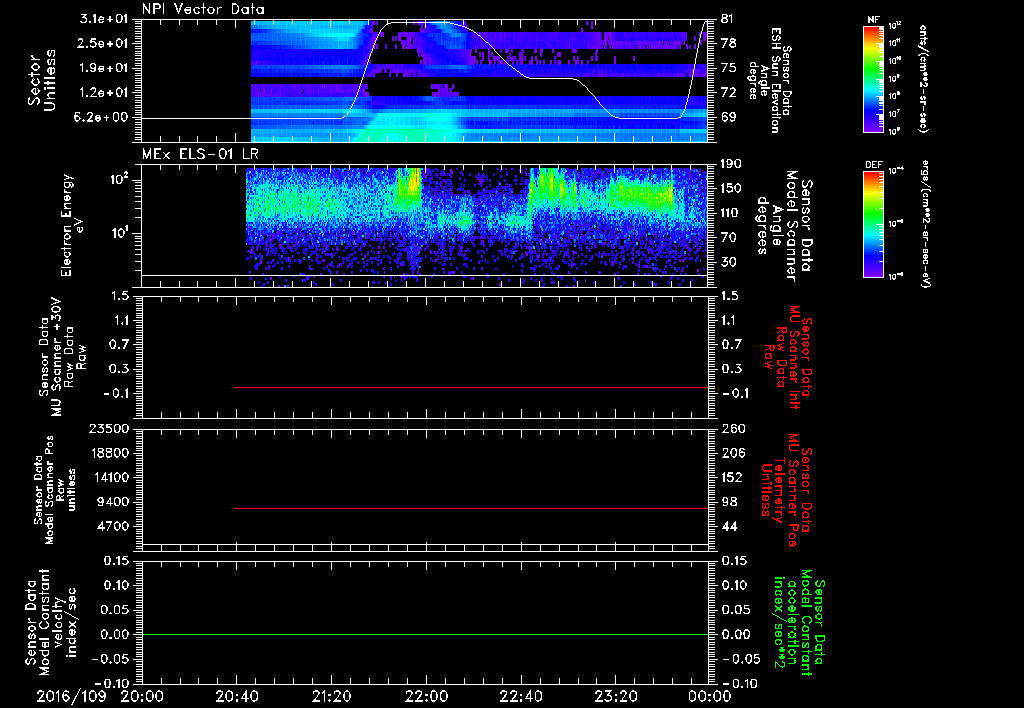Click the "23500" scanner position axis value

coord(108,428)
